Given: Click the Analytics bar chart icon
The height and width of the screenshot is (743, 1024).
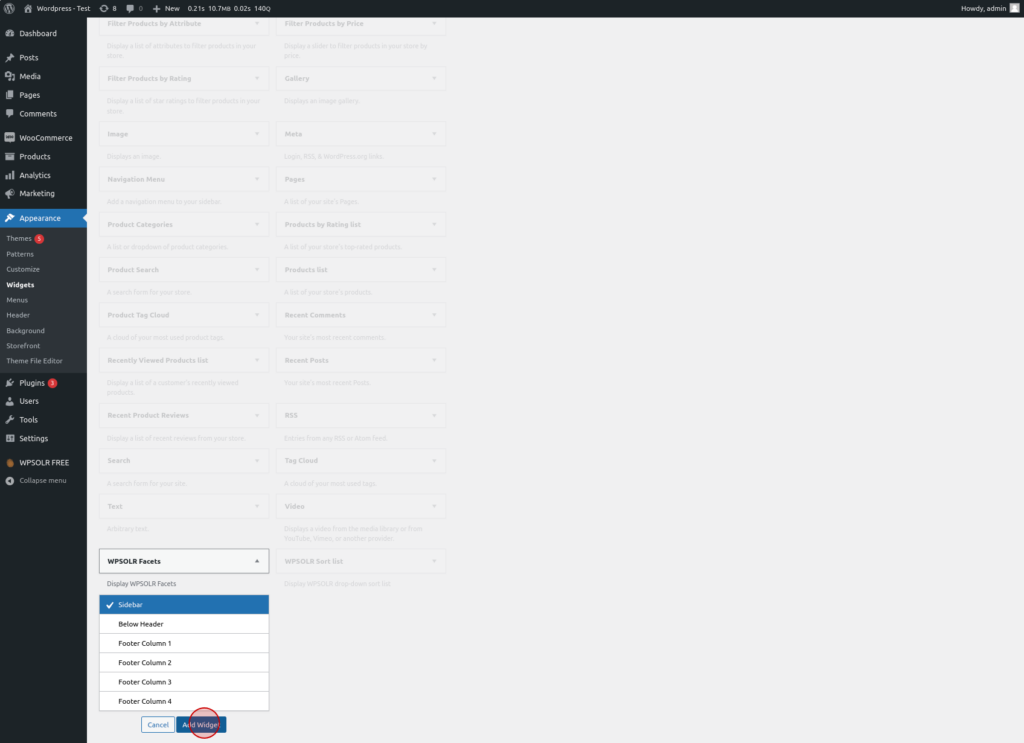Looking at the screenshot, I should pyautogui.click(x=10, y=175).
